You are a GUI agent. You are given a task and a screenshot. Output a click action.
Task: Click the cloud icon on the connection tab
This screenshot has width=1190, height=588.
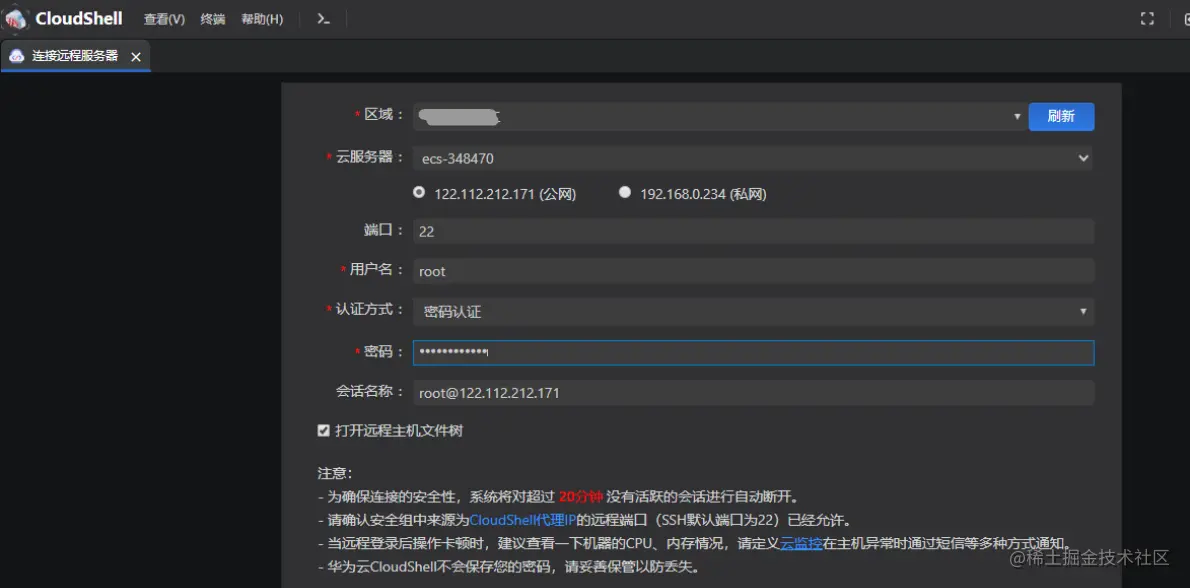coord(16,56)
